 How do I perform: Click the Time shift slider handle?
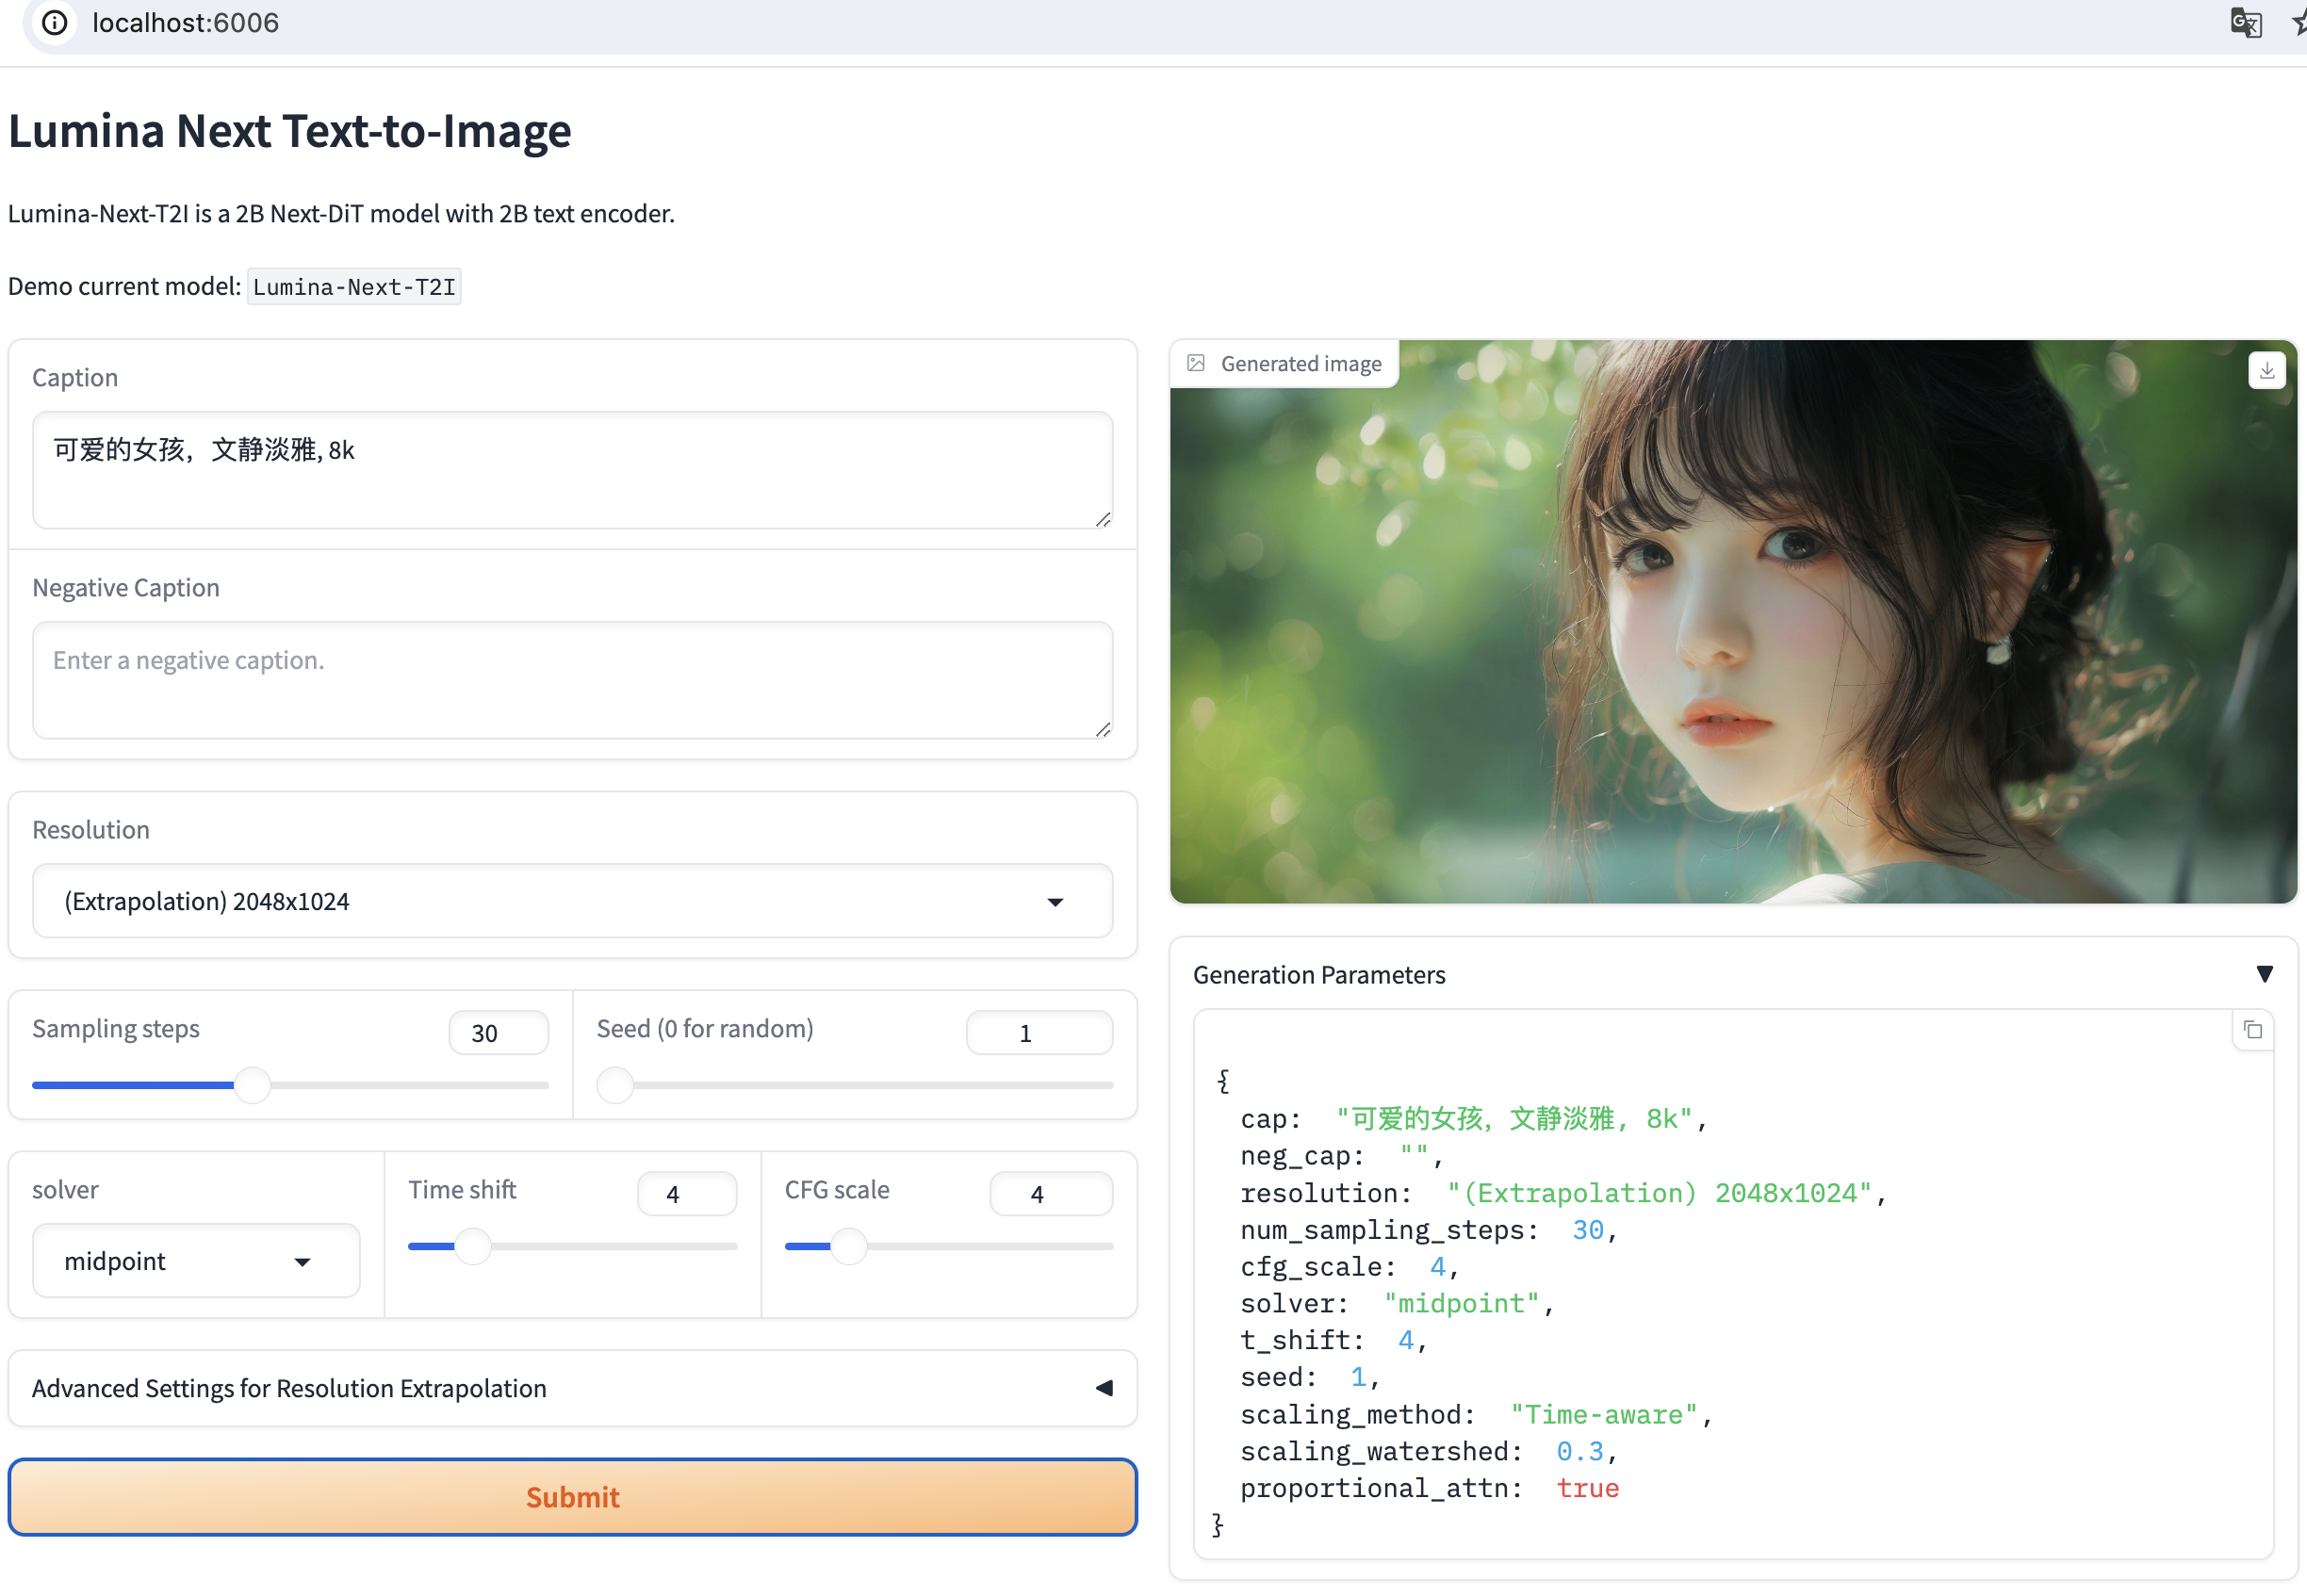(473, 1246)
